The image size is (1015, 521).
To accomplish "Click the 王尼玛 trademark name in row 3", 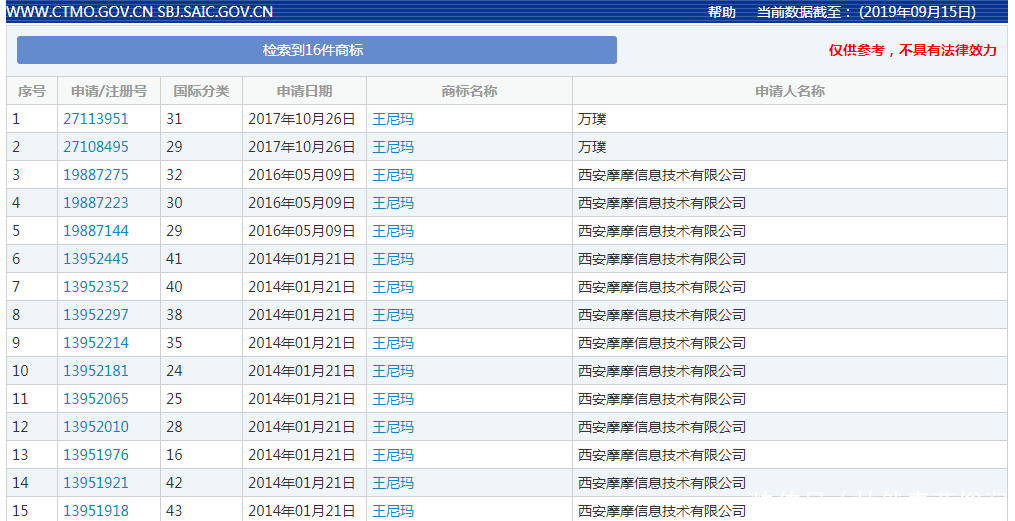I will 393,175.
